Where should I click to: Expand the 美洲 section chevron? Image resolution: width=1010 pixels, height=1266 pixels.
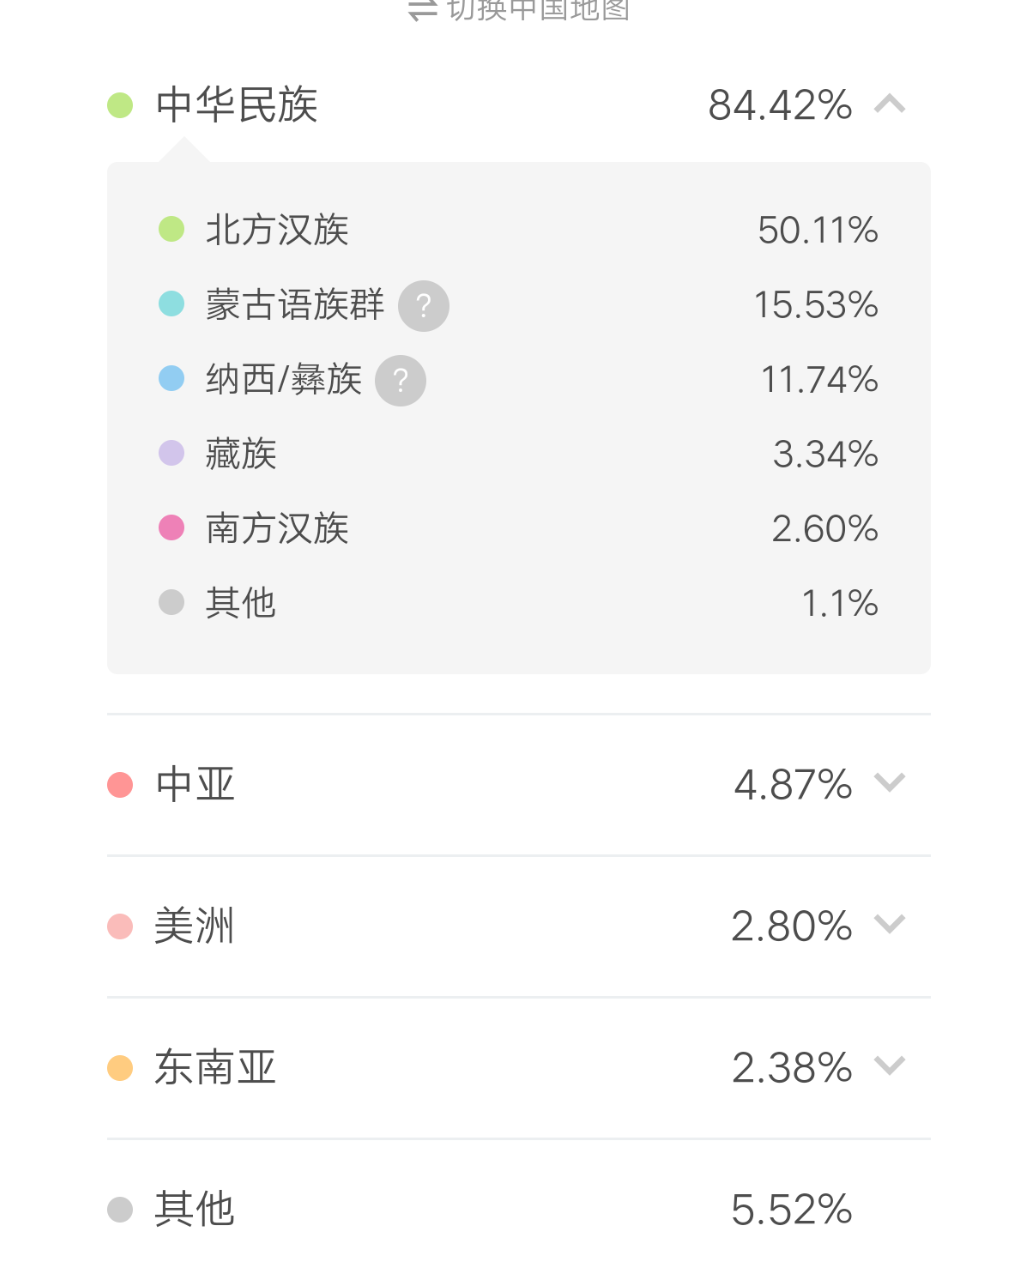[890, 924]
